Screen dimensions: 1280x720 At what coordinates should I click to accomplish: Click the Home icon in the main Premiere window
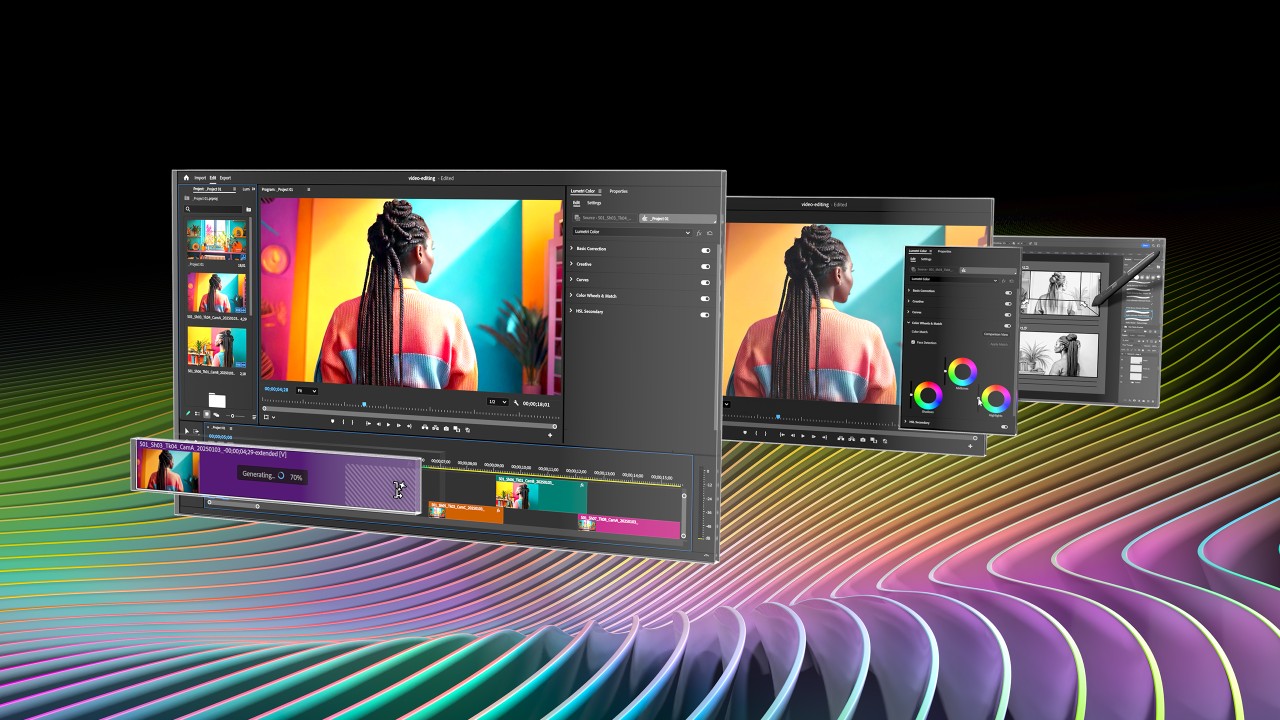(x=186, y=178)
